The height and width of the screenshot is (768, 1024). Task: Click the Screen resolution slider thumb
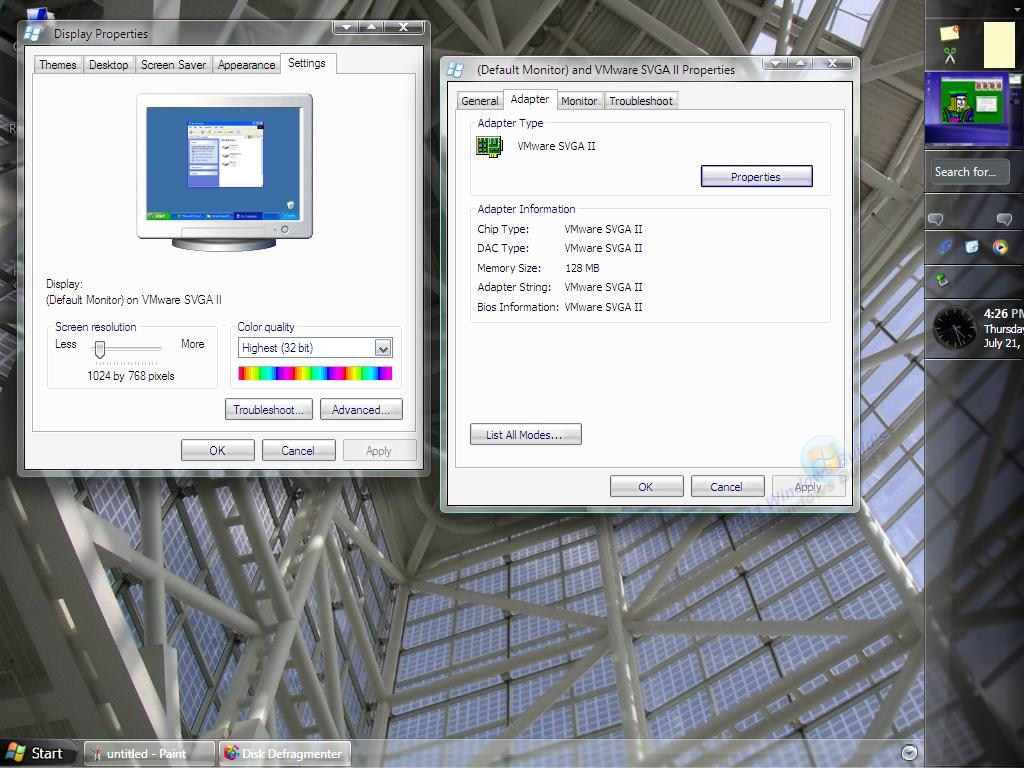99,349
